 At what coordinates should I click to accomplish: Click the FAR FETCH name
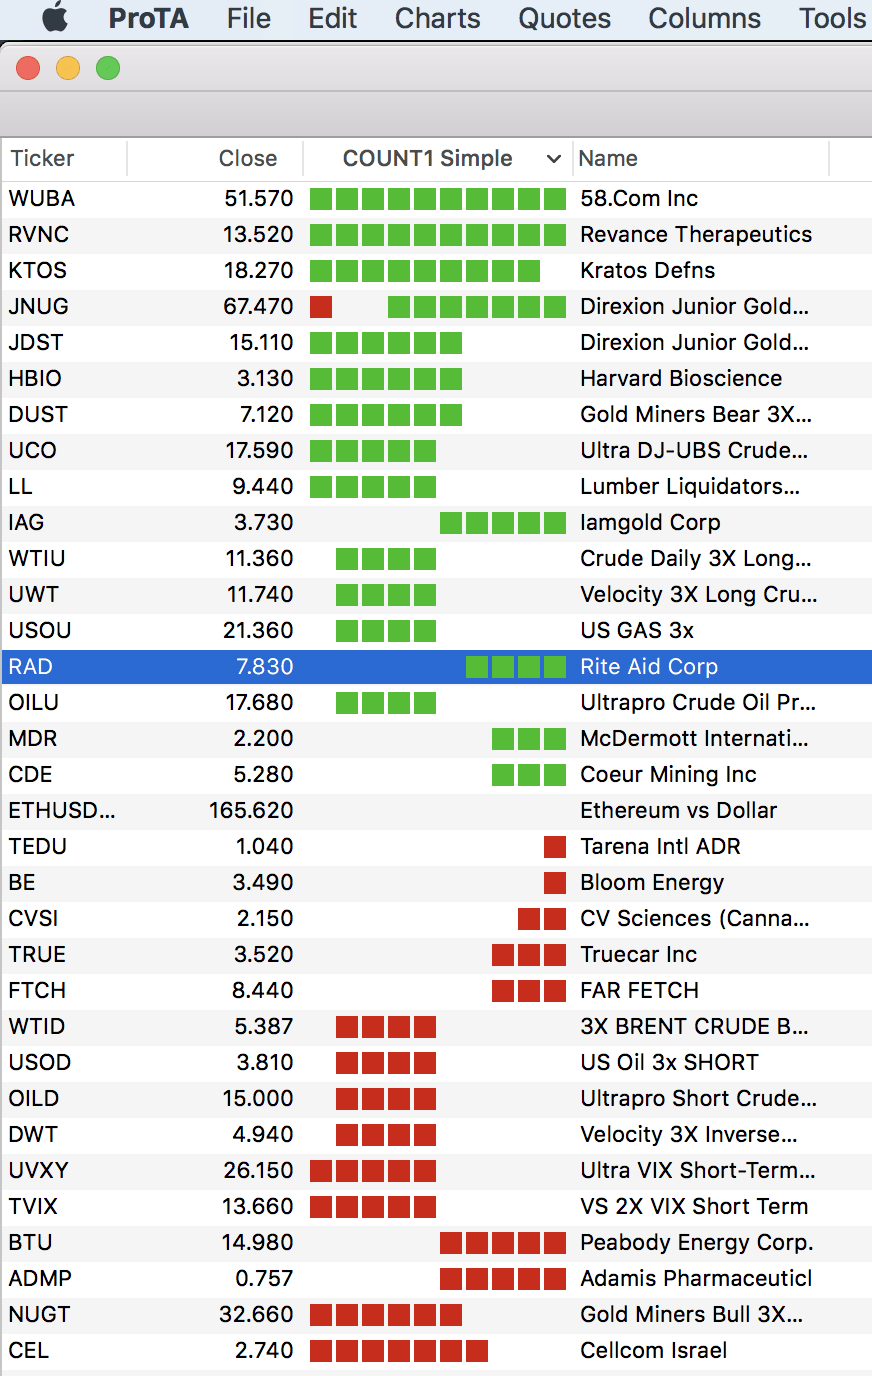point(640,990)
